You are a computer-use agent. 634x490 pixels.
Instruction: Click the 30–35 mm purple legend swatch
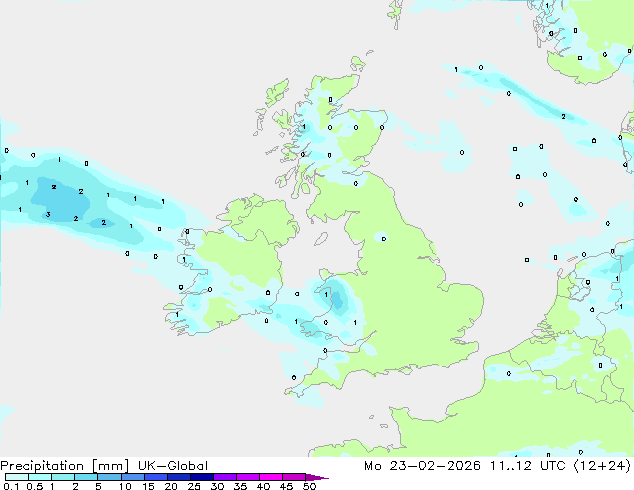(x=225, y=477)
